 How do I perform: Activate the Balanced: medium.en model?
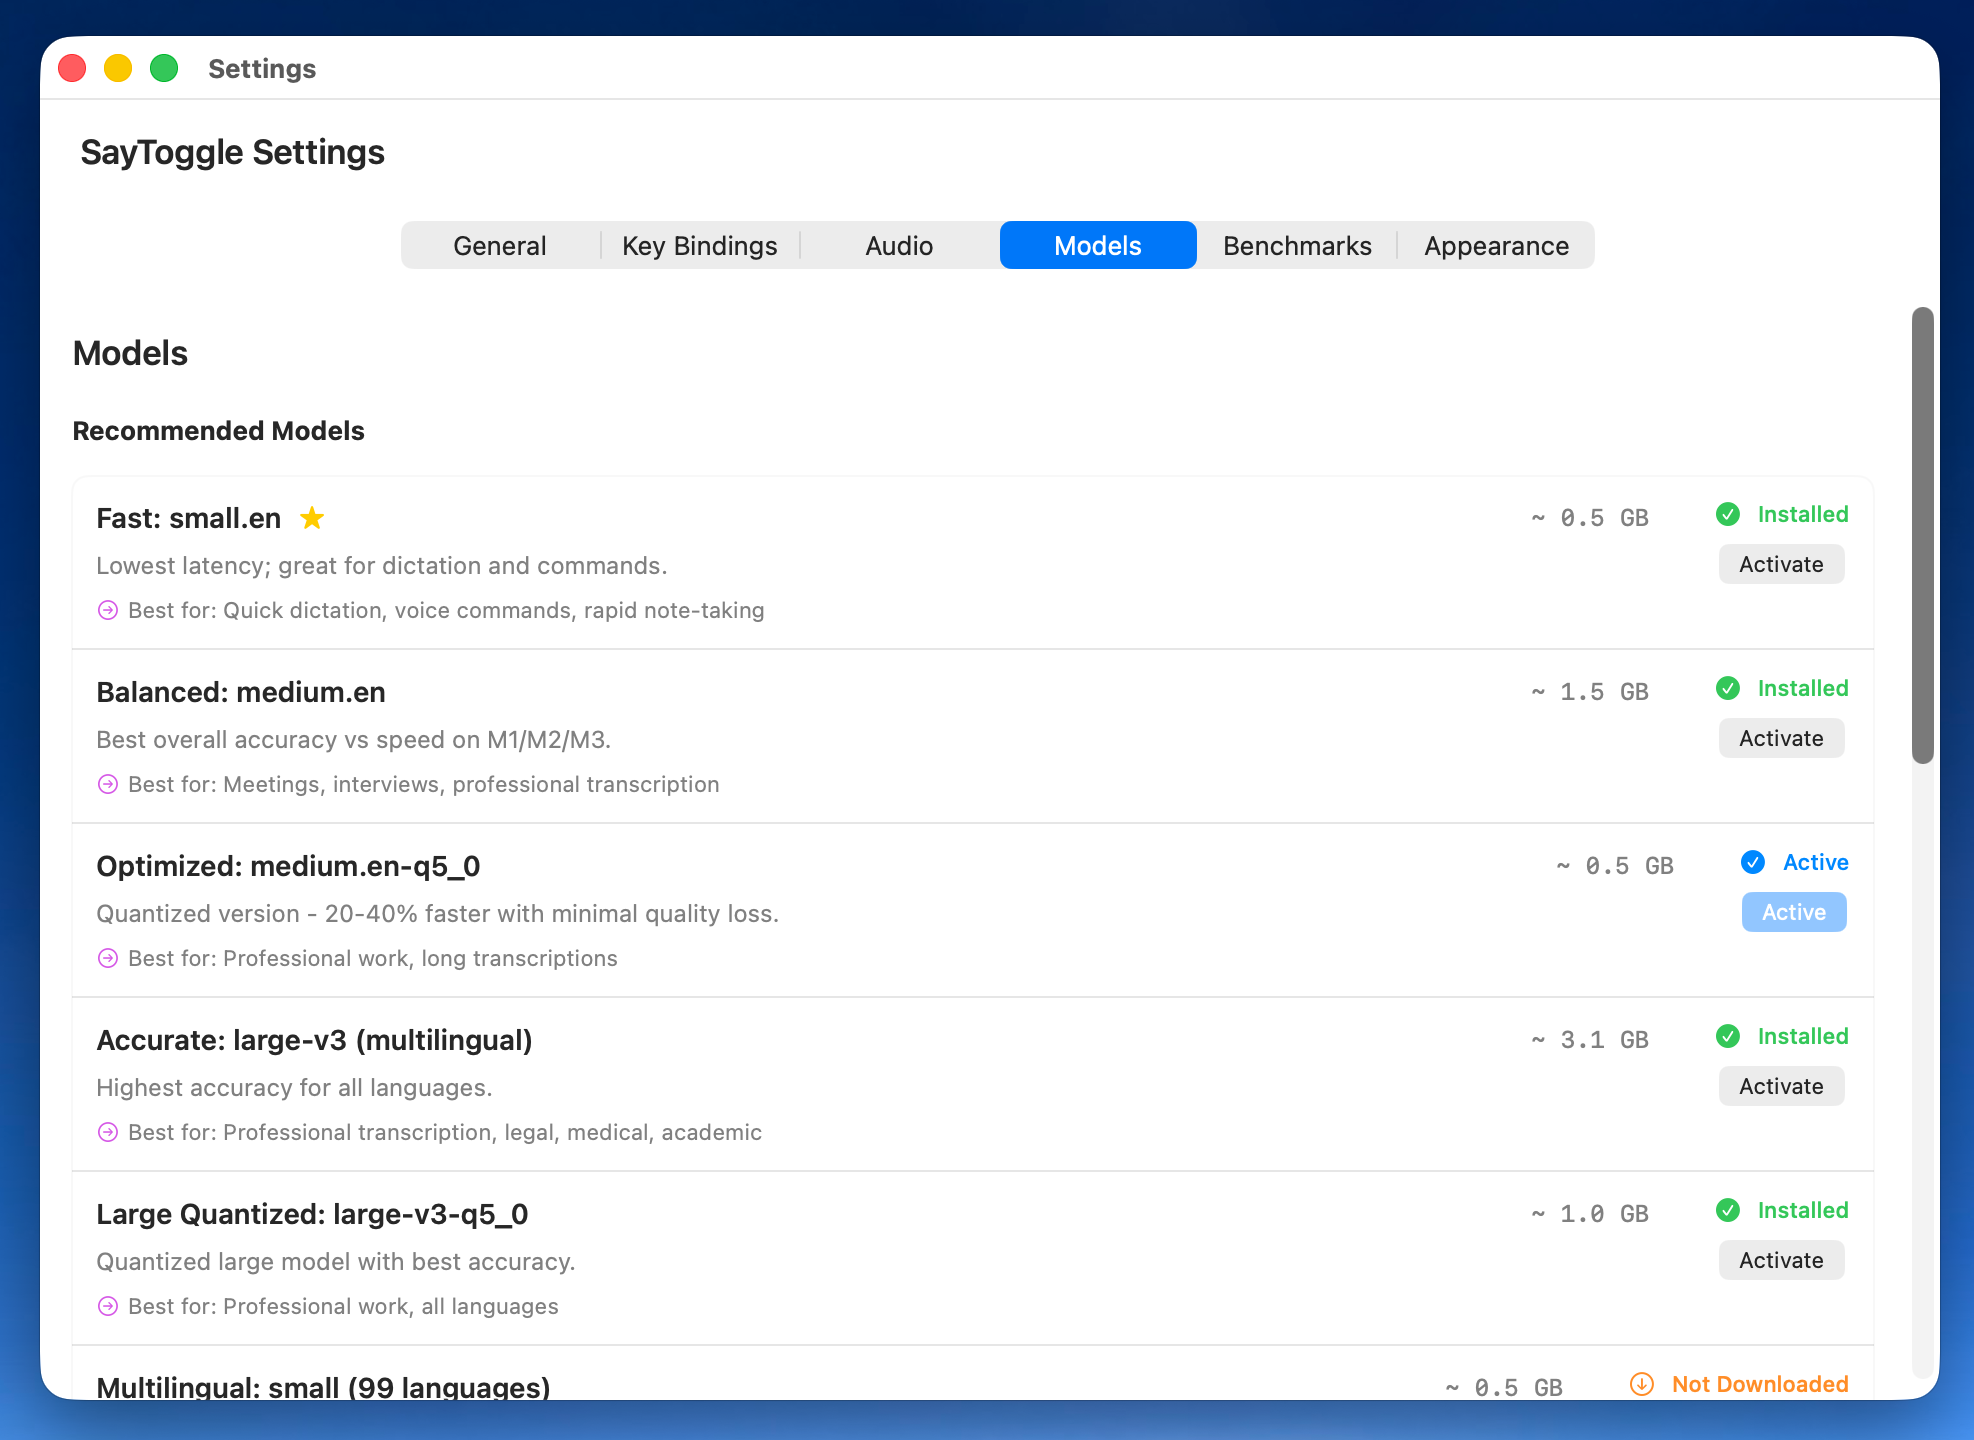(x=1780, y=737)
